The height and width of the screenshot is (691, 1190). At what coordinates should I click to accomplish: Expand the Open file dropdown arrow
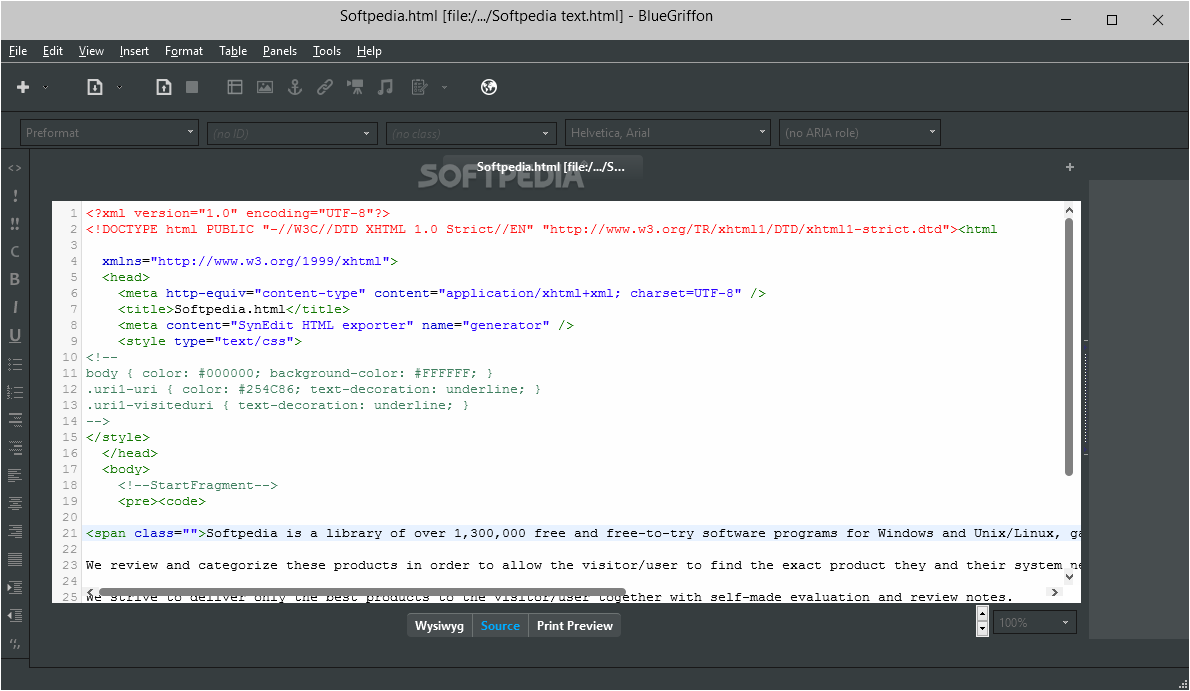(119, 87)
